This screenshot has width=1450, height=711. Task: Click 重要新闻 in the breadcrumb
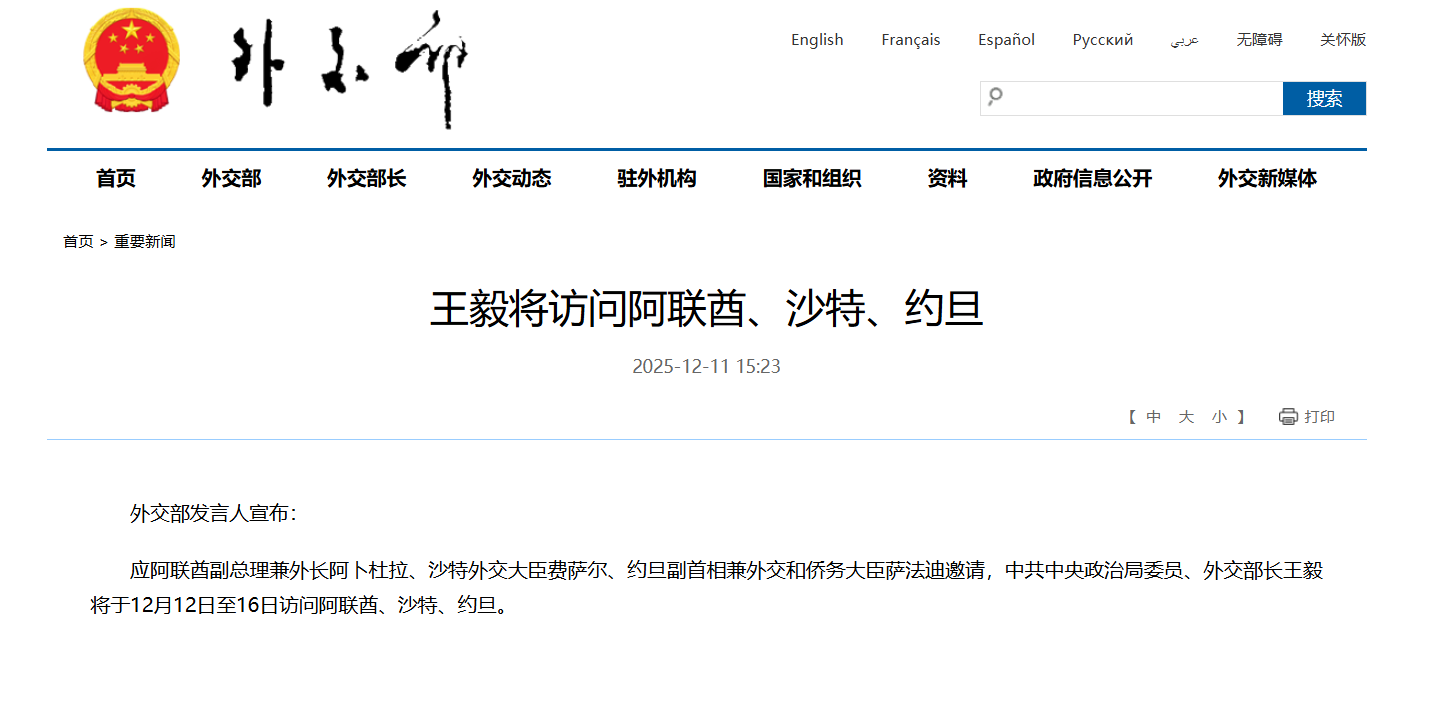click(145, 242)
